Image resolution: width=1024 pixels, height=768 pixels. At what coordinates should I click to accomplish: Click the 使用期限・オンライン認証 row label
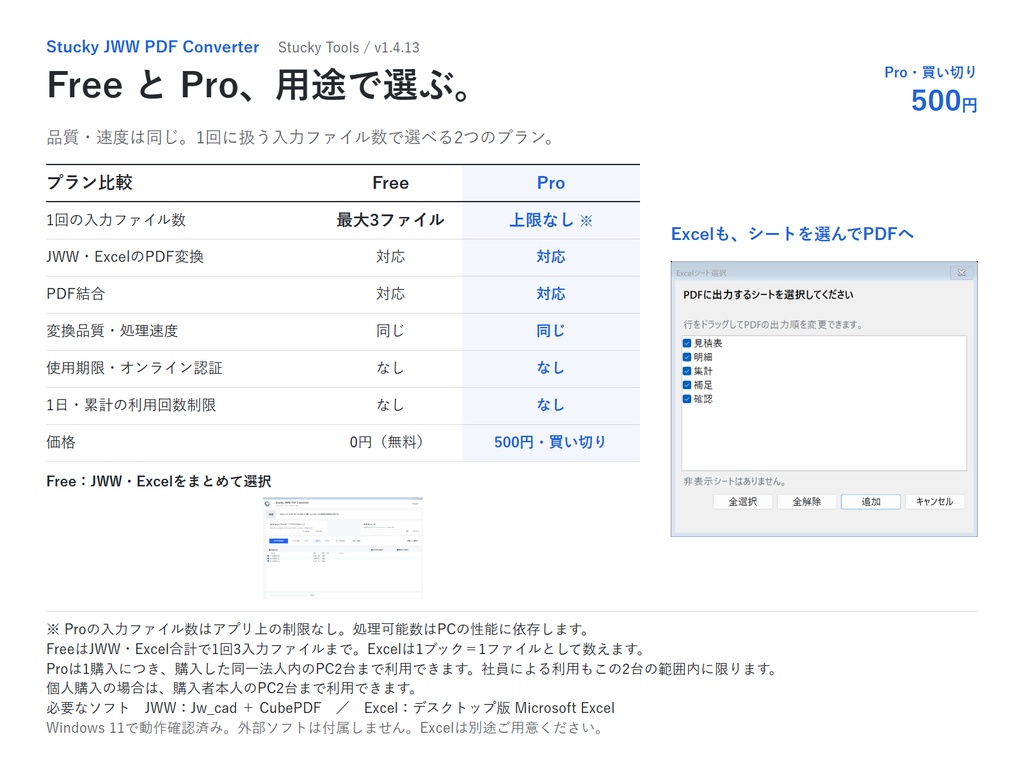(x=135, y=368)
